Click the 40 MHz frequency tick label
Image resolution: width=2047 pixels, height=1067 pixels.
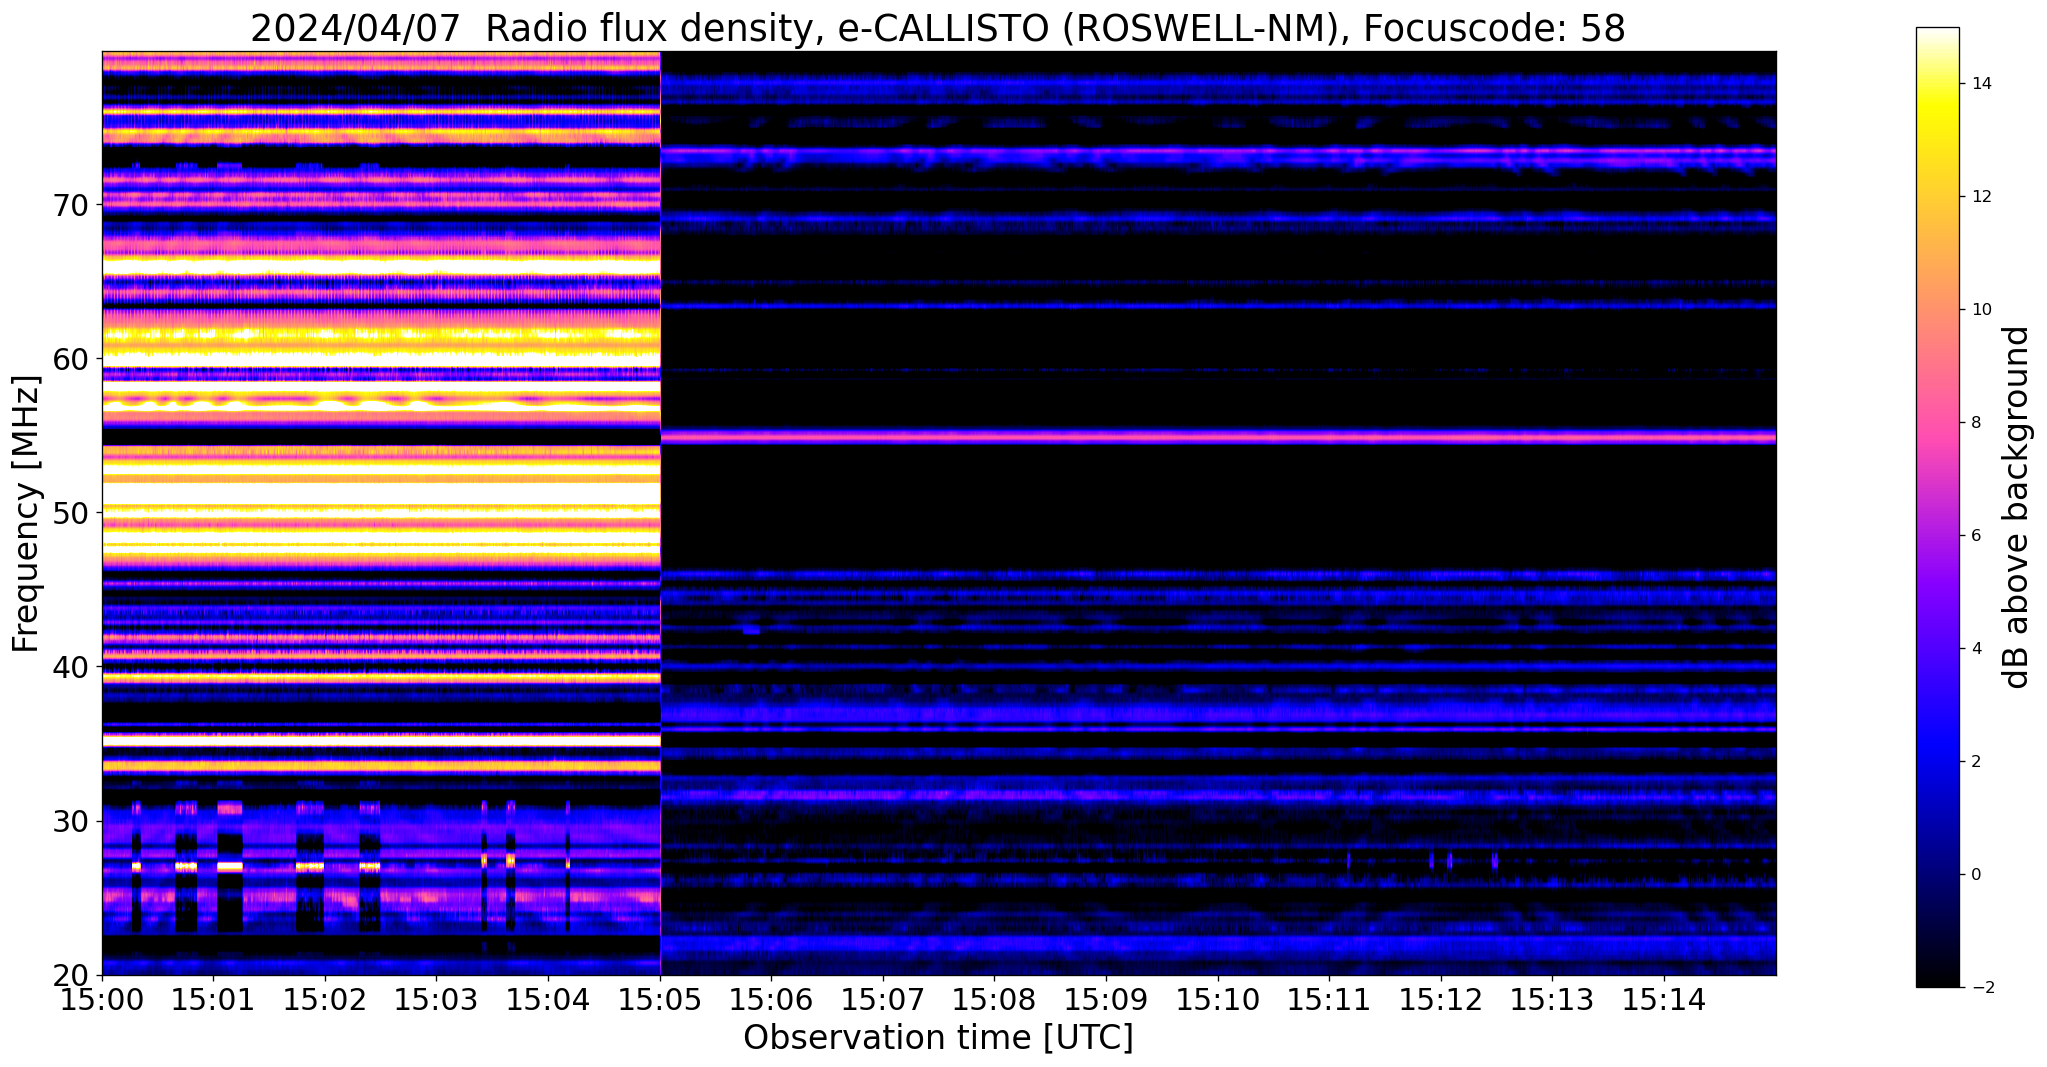click(71, 666)
